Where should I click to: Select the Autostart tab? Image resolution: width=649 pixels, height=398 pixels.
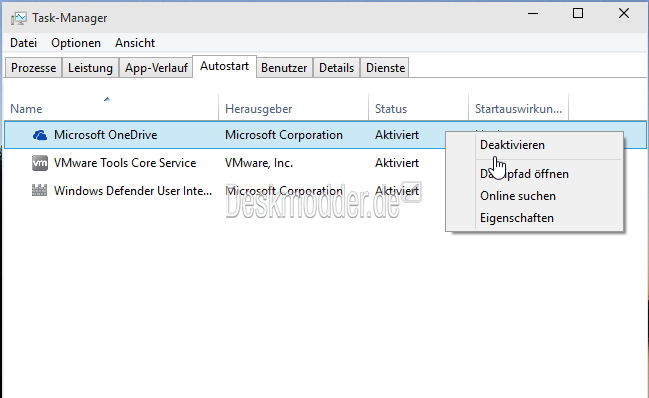coord(225,66)
